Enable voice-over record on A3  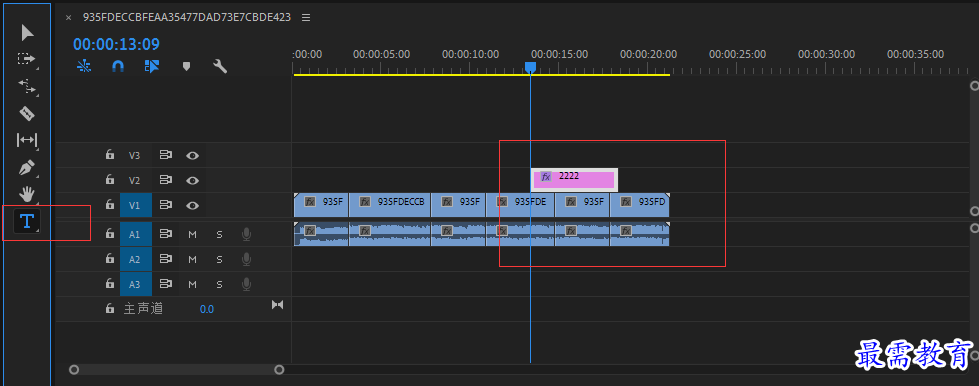pyautogui.click(x=247, y=284)
